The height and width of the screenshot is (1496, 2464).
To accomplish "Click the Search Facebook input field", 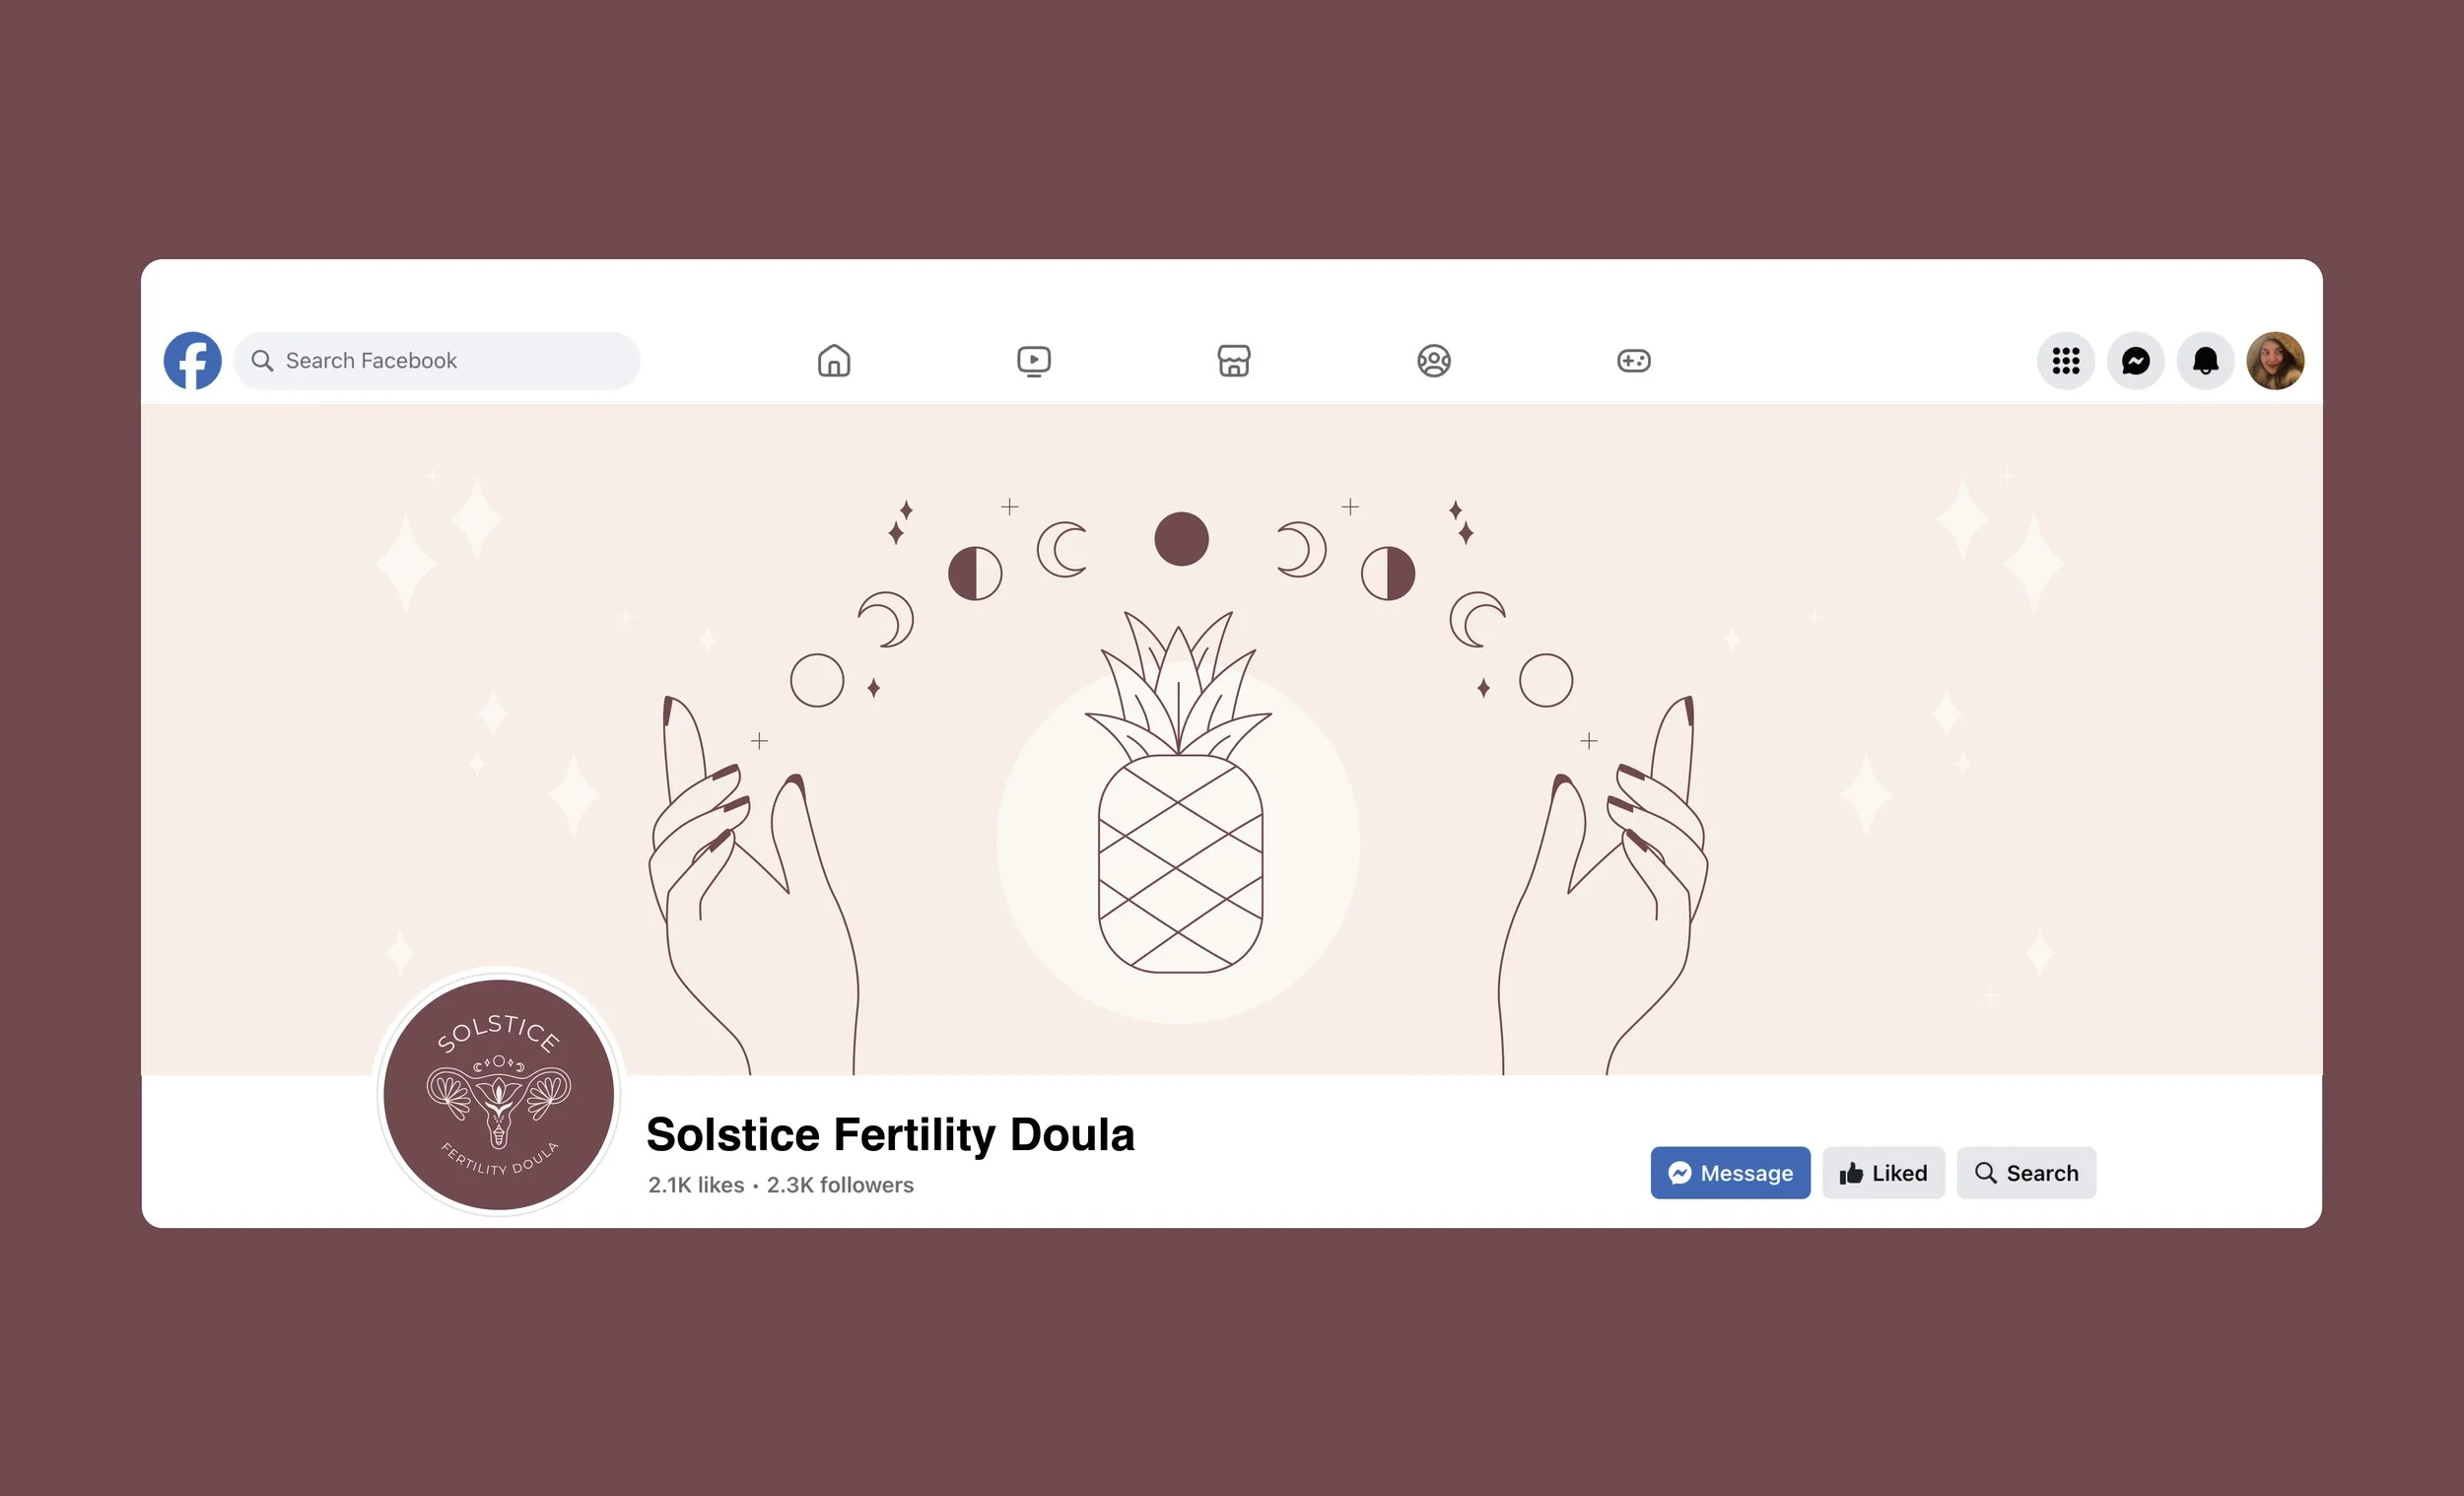I will pyautogui.click(x=437, y=361).
